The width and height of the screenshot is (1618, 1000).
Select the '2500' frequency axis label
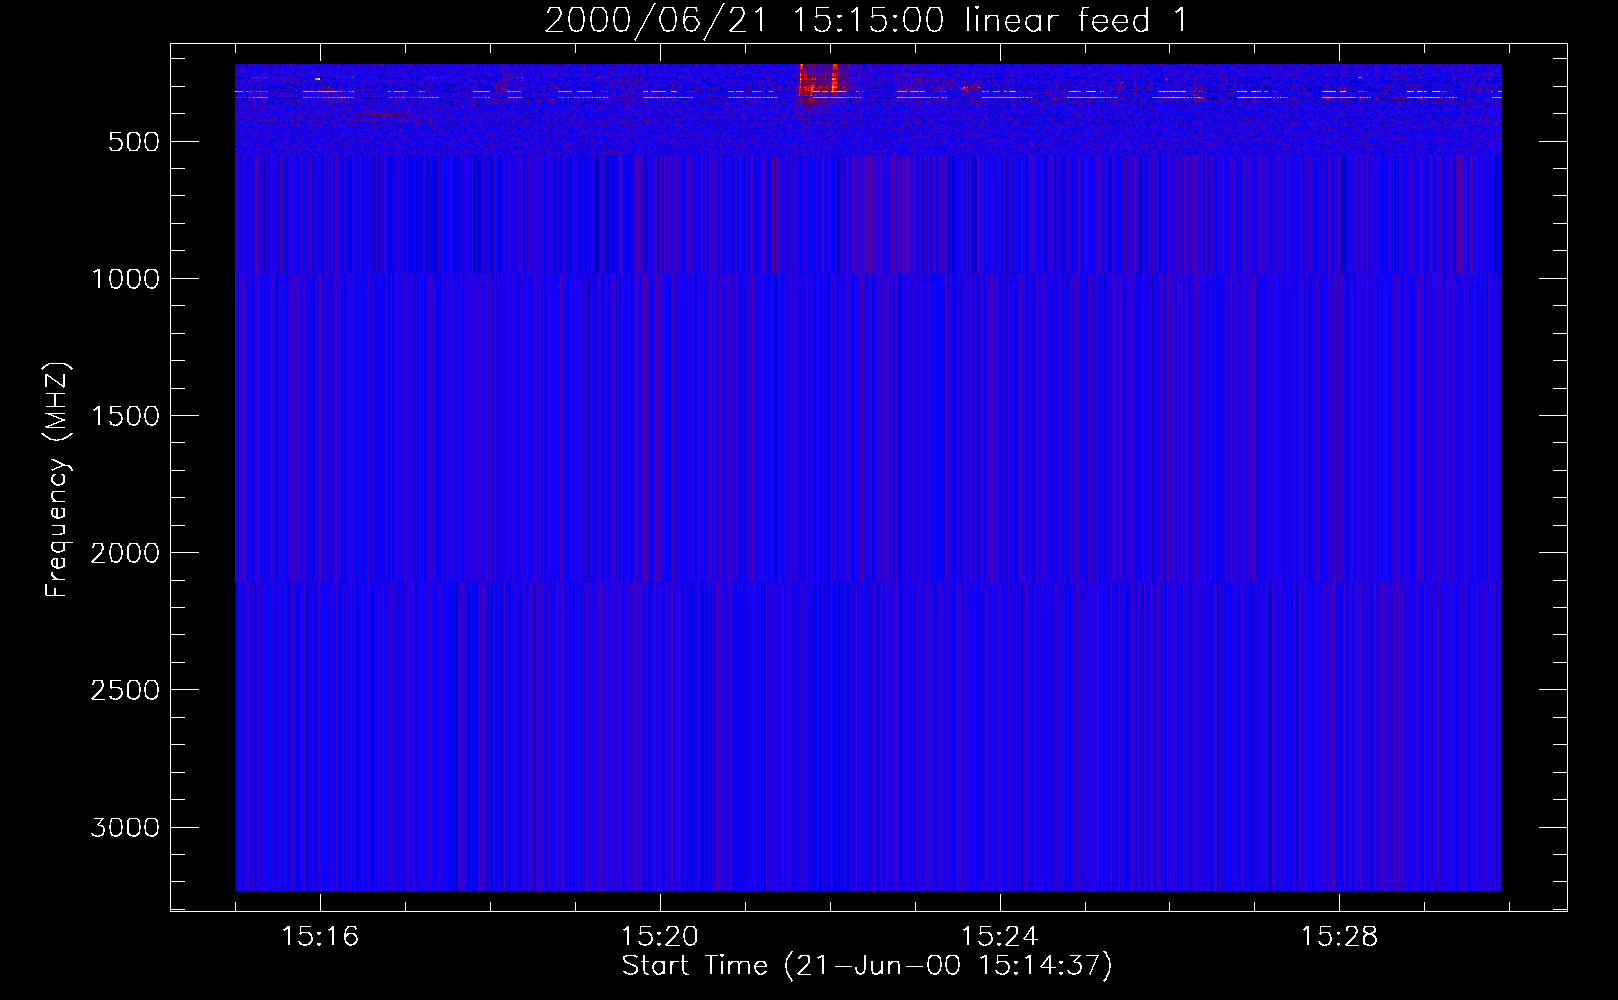coord(125,690)
